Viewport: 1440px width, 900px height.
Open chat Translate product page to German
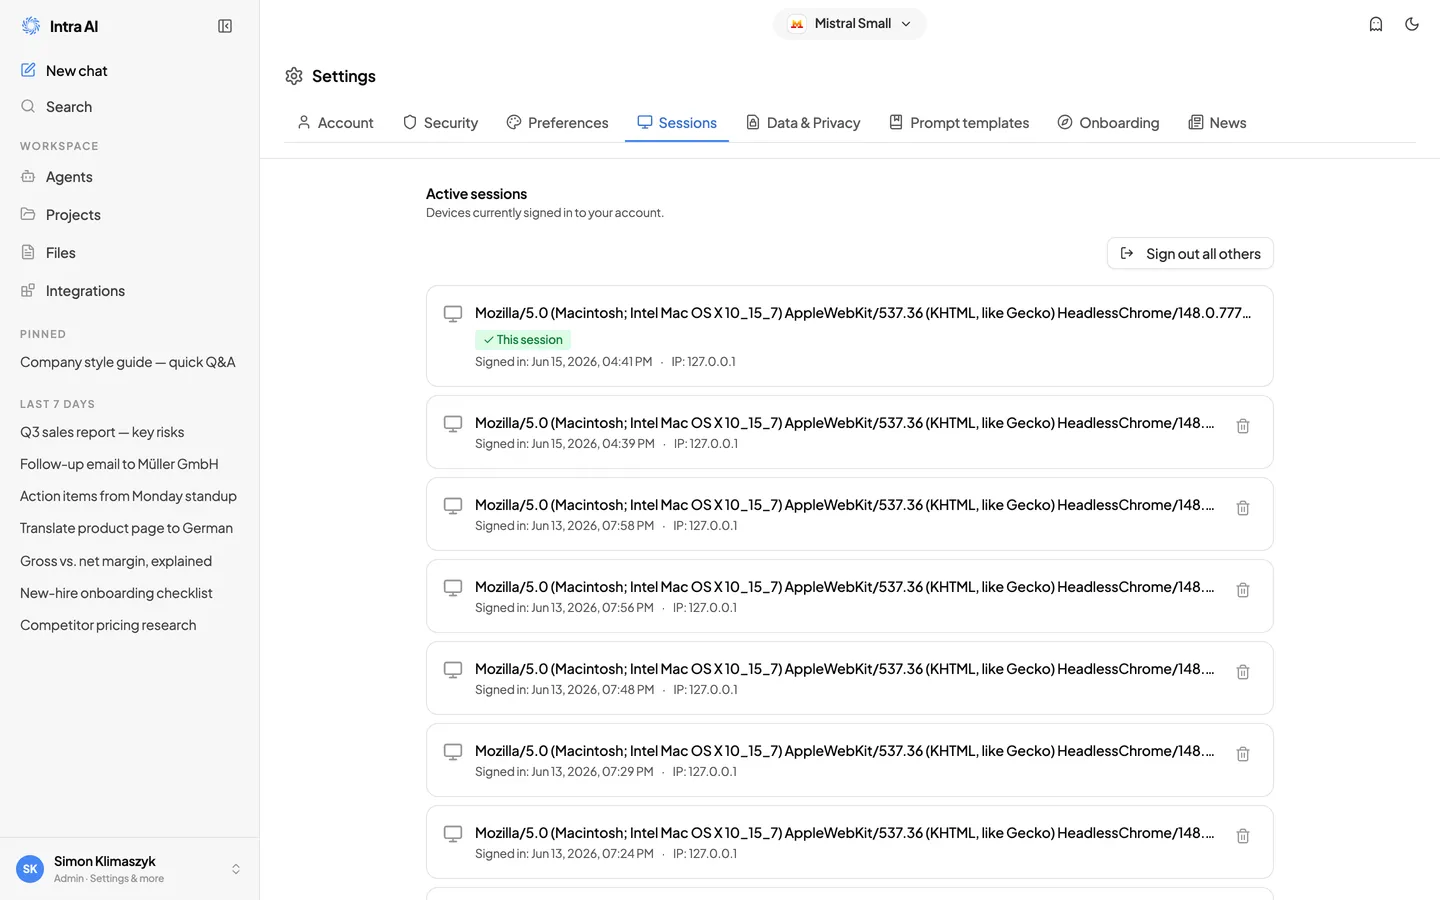[x=126, y=528]
